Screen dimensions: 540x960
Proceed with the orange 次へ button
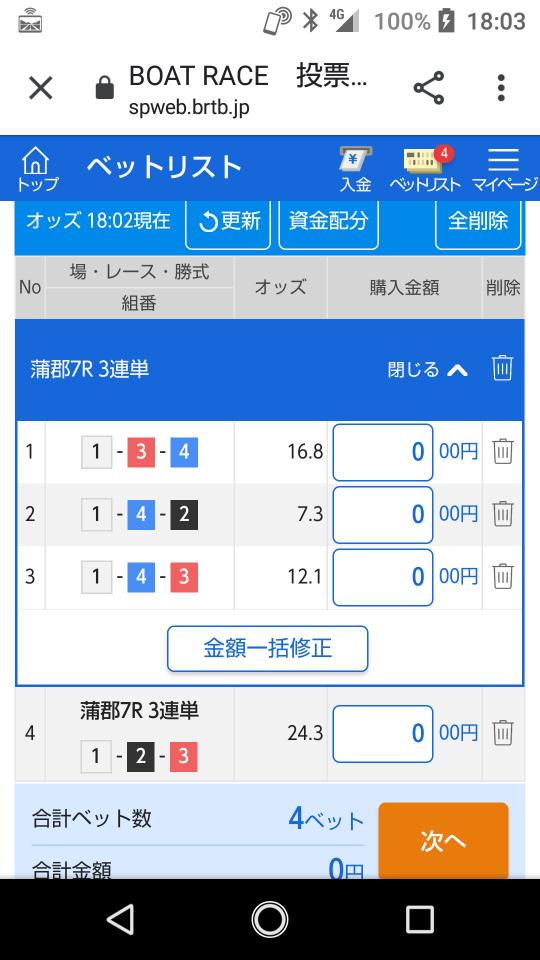click(443, 841)
